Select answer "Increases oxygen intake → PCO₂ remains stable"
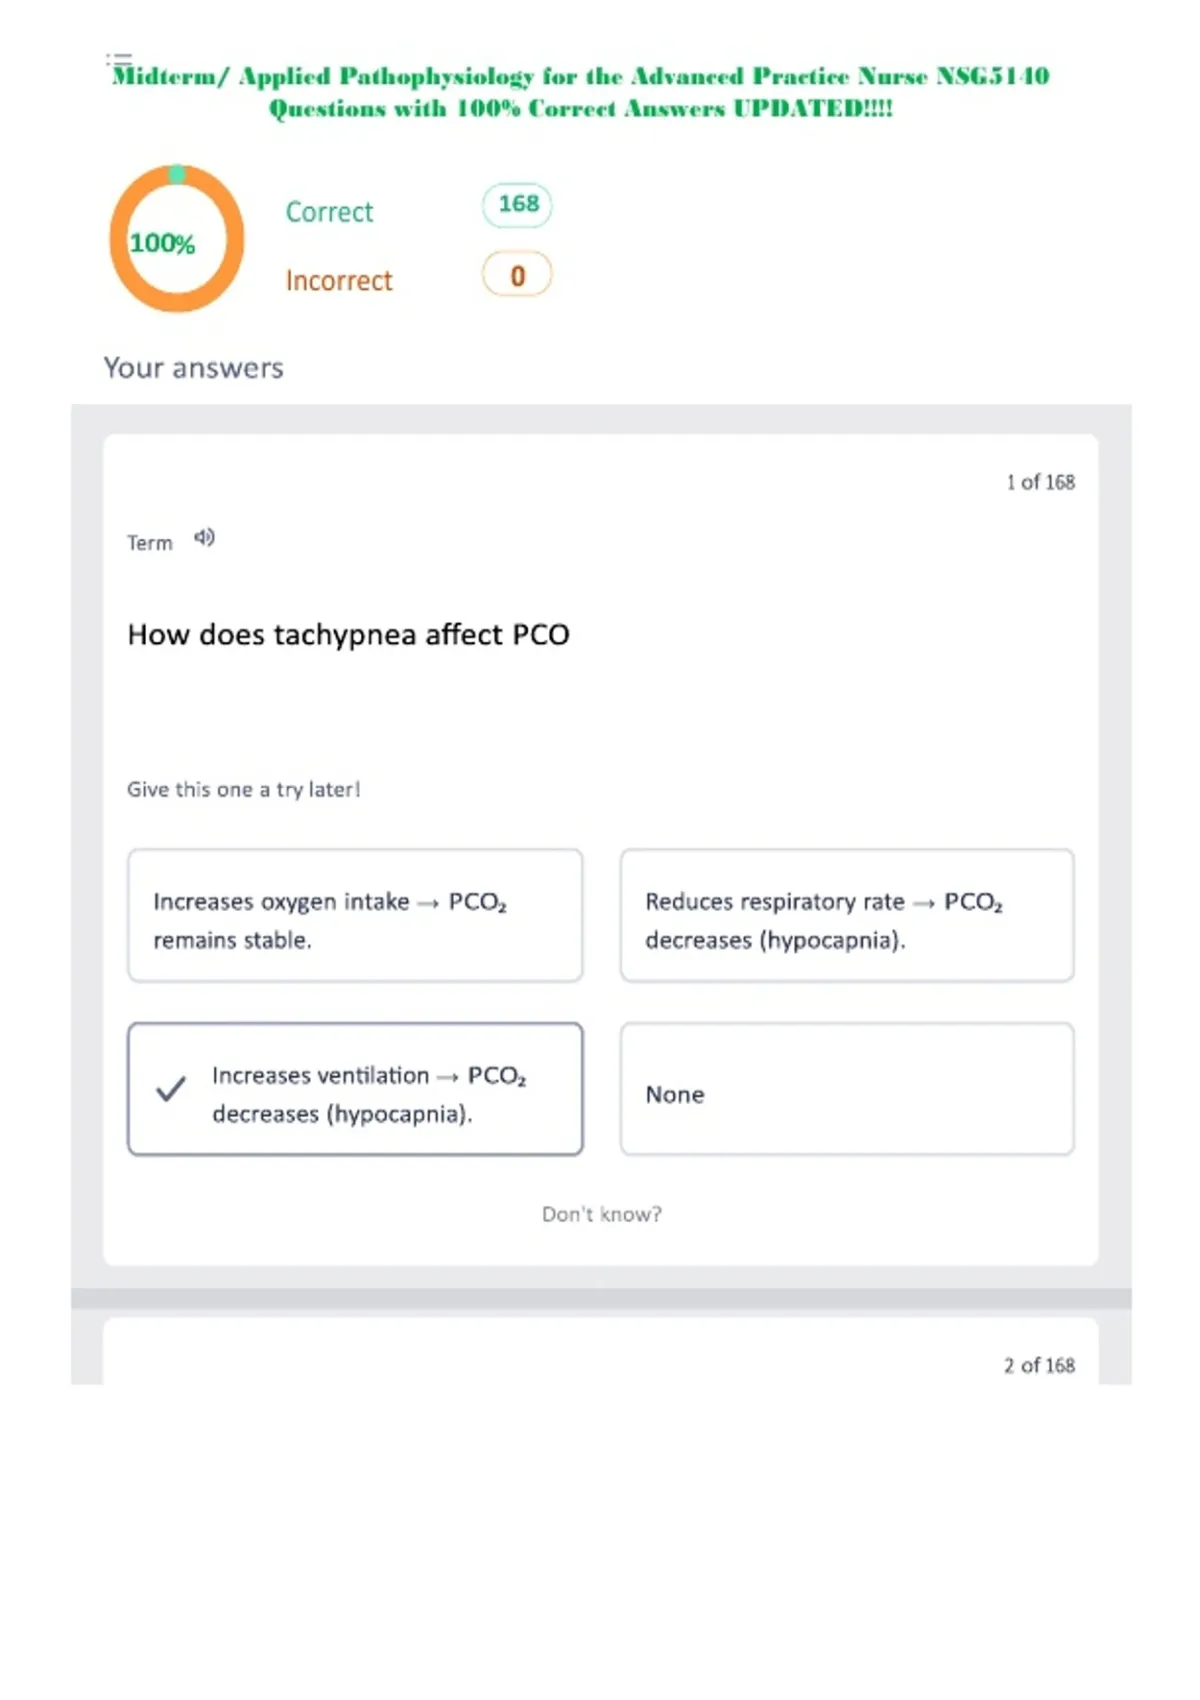The image size is (1200, 1700). pyautogui.click(x=355, y=915)
